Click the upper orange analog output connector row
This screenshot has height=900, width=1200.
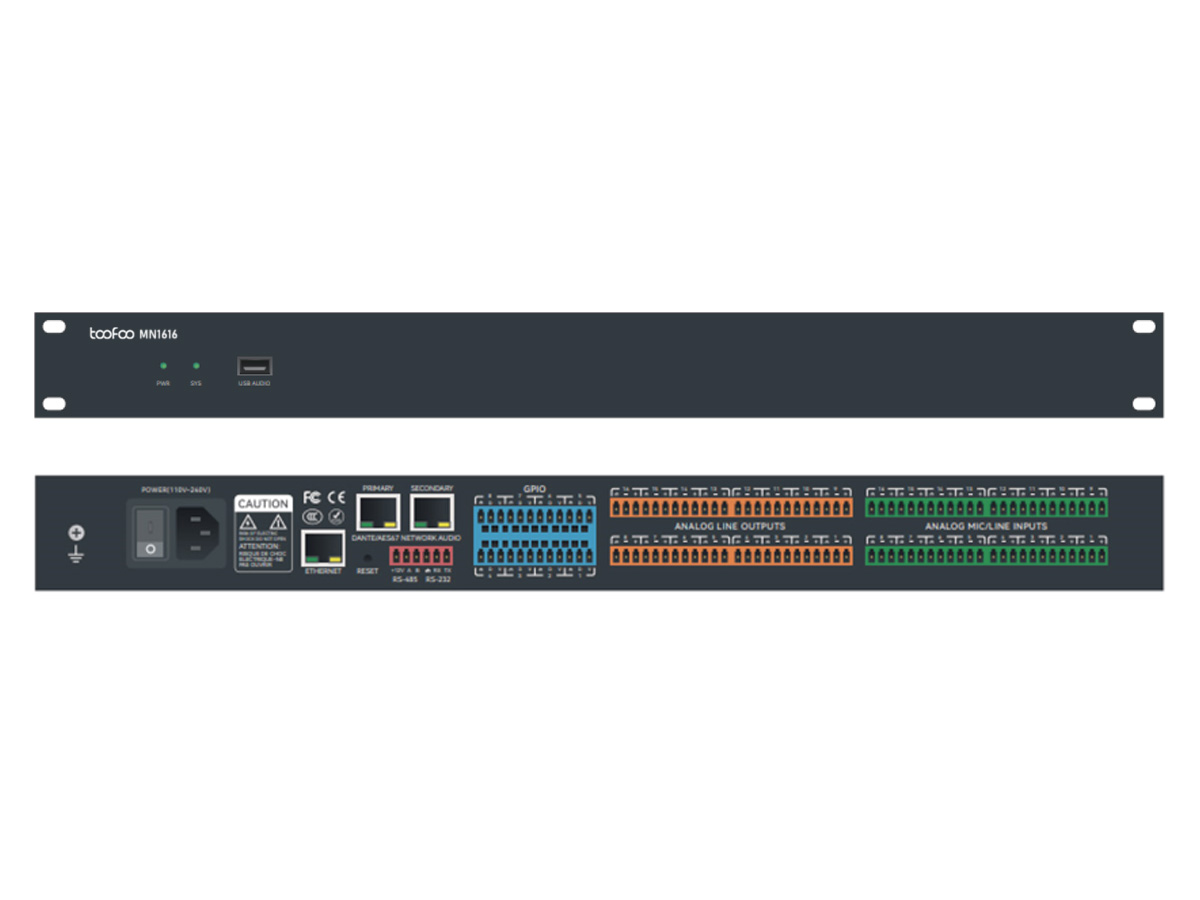pos(731,508)
